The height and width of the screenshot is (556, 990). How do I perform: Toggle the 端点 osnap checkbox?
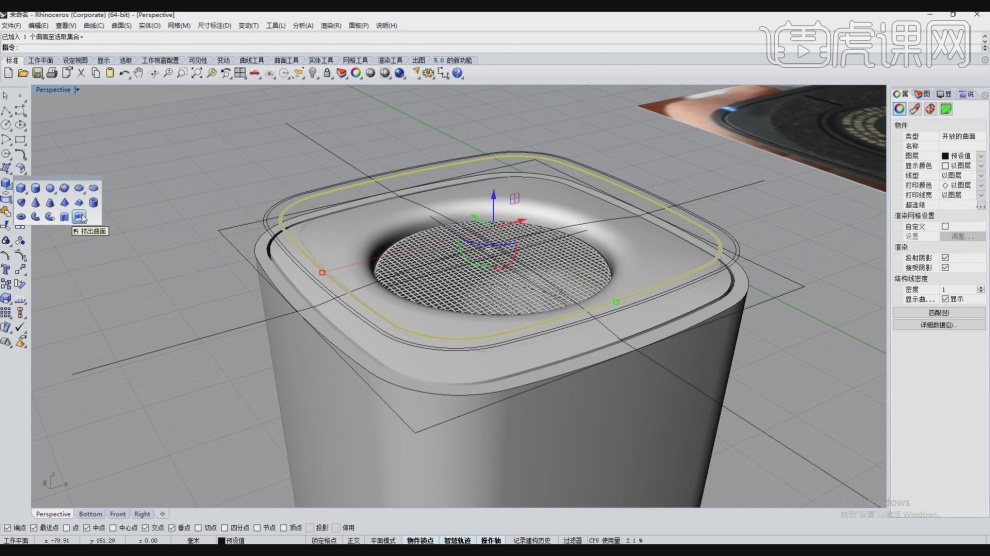(x=8, y=528)
